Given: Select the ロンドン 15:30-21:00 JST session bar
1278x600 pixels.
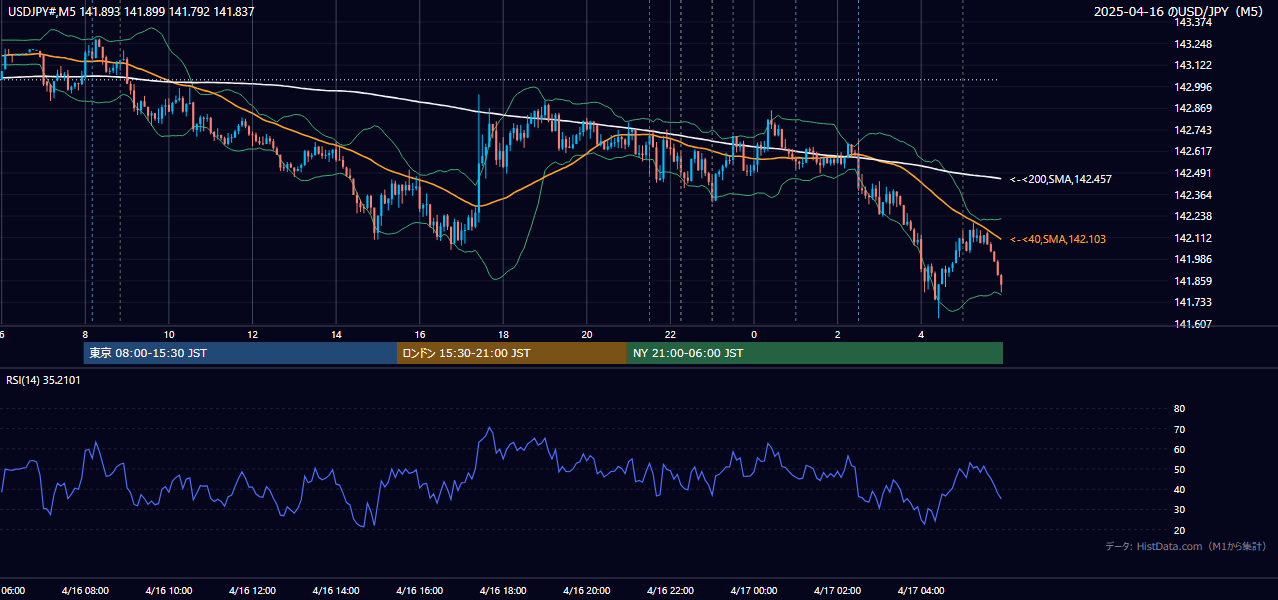Looking at the screenshot, I should 512,353.
